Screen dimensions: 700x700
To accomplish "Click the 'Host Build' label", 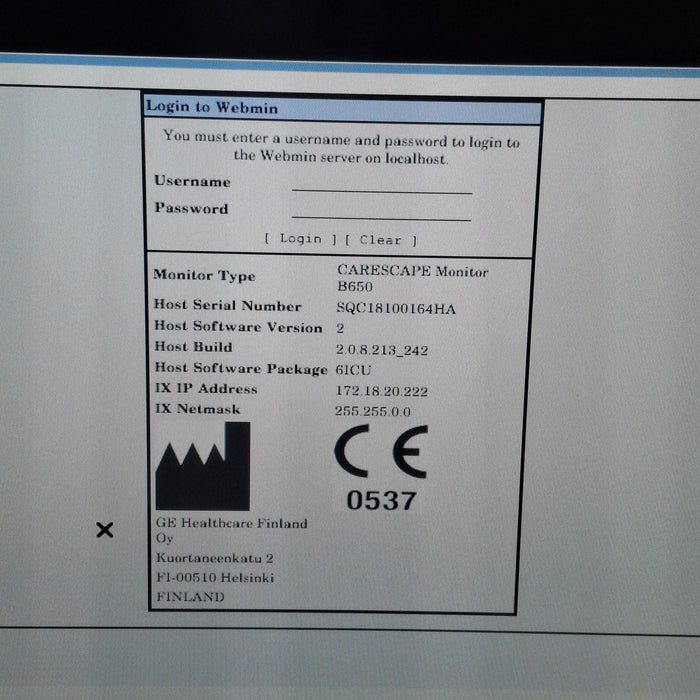I will (x=193, y=347).
